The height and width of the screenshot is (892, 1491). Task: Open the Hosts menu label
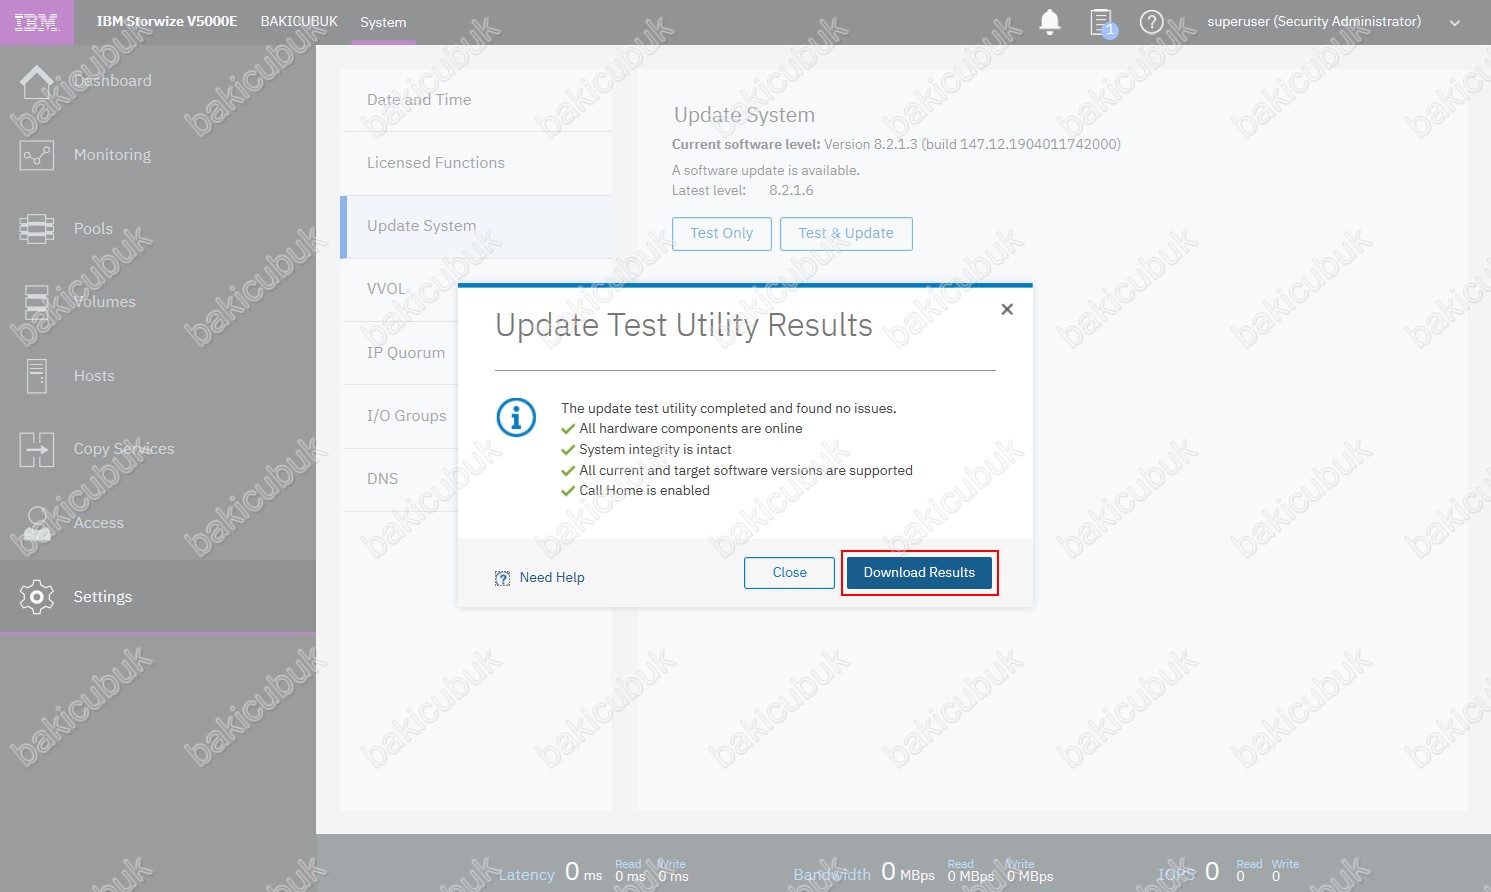94,376
